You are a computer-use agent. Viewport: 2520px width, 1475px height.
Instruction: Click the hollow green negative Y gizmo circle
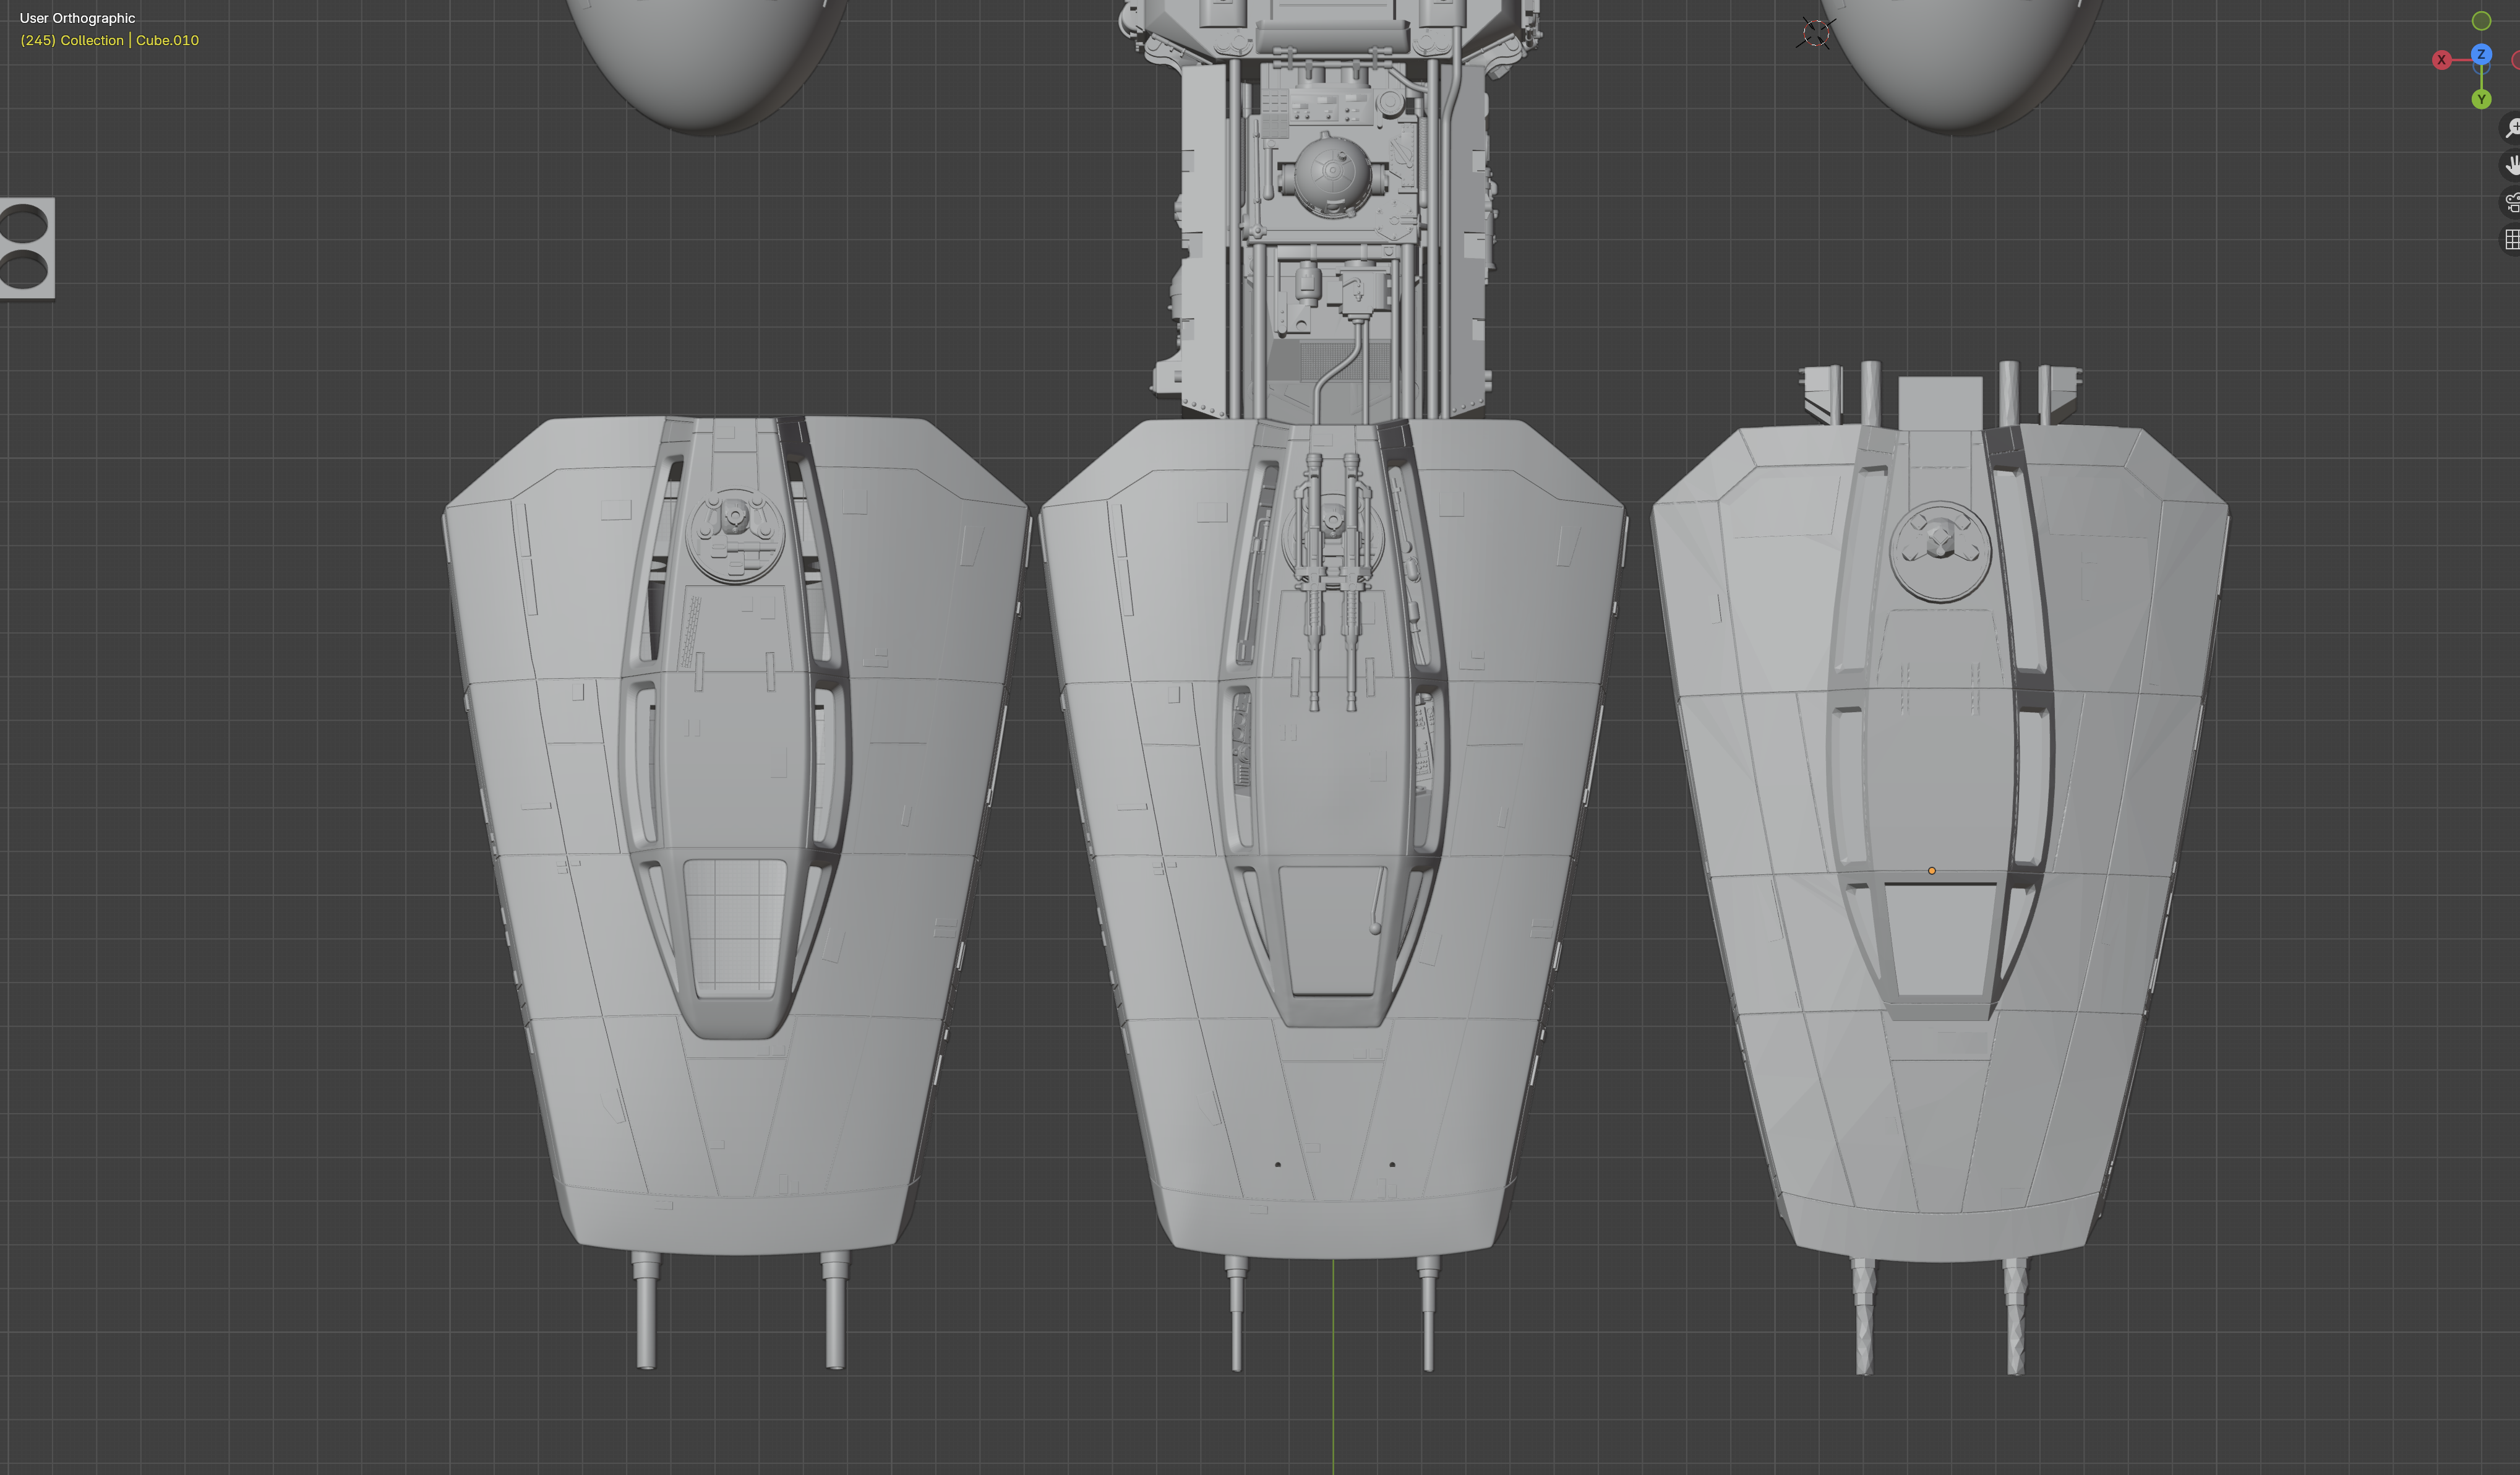[2481, 21]
